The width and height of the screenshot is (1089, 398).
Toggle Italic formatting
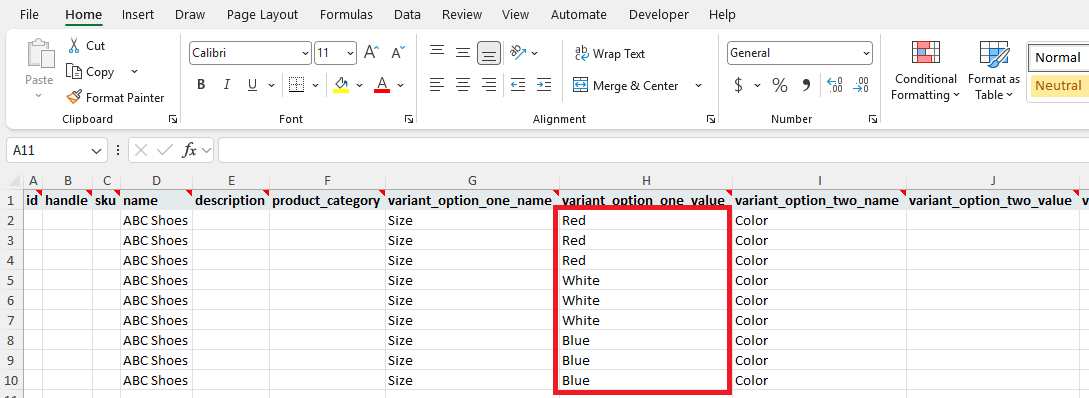point(226,85)
